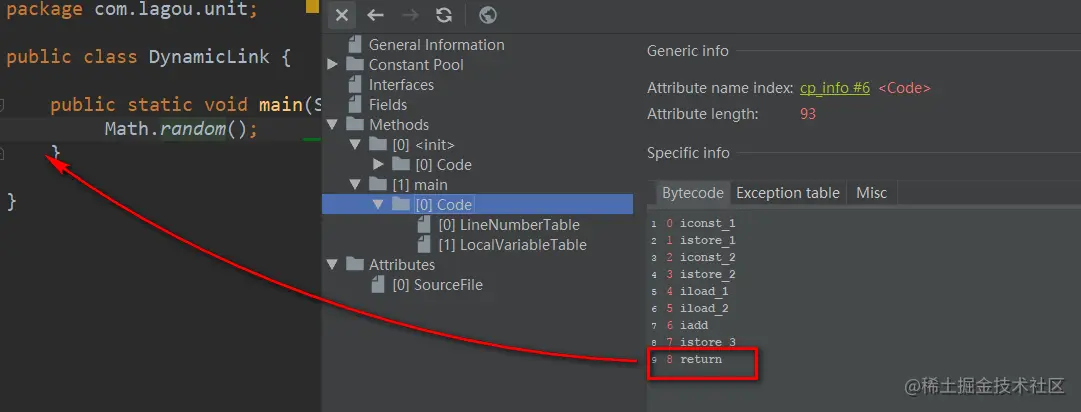1081x412 pixels.
Task: Select the Attributes folder icon
Action: [354, 265]
